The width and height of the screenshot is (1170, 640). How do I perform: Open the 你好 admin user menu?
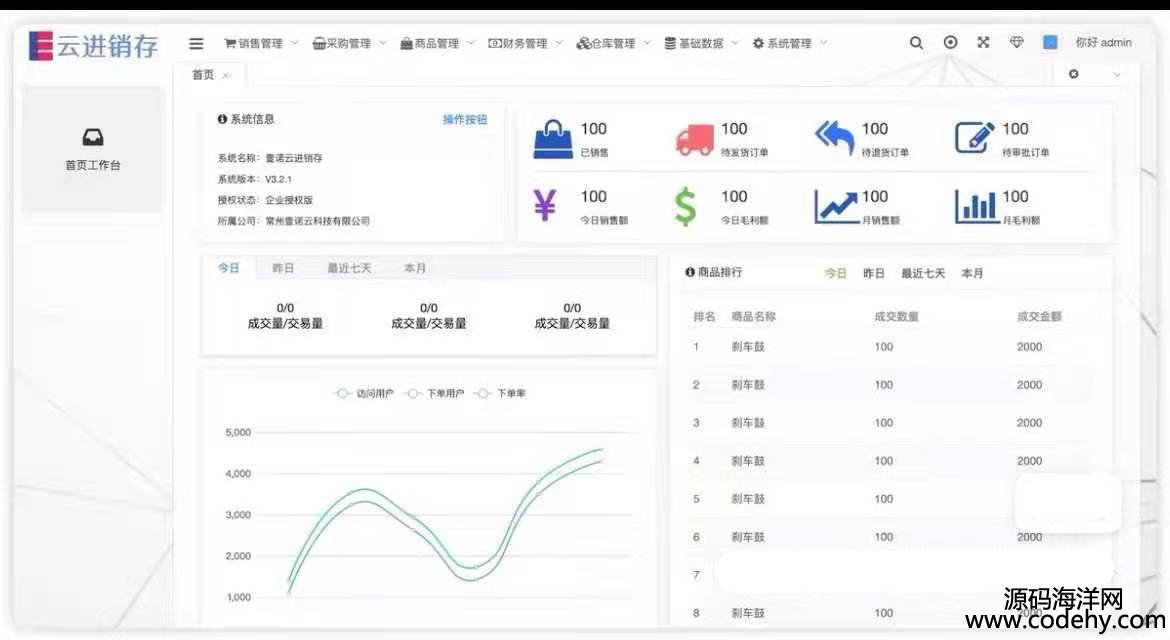click(x=1103, y=43)
